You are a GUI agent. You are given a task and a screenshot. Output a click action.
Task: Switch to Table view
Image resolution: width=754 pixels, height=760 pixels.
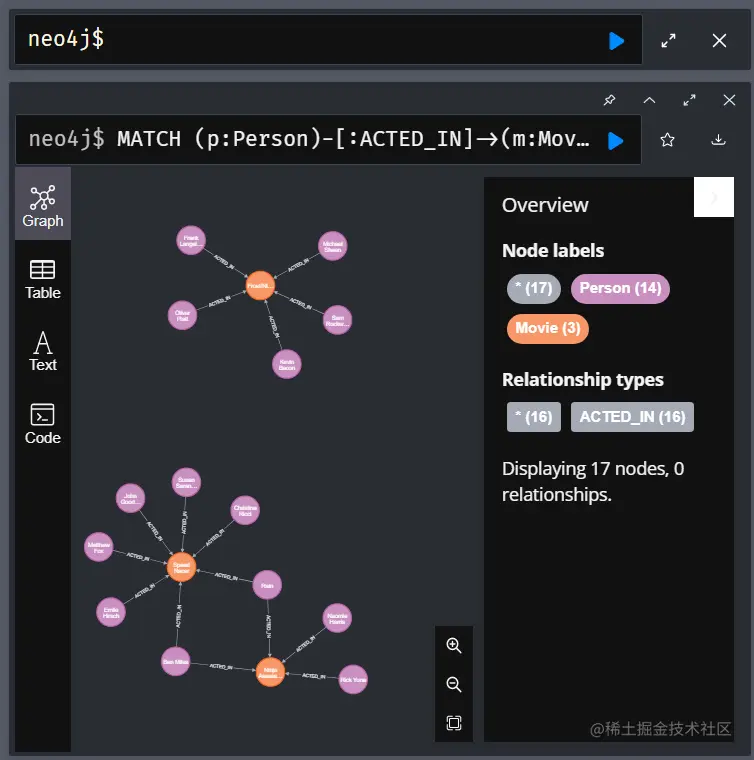click(x=43, y=280)
